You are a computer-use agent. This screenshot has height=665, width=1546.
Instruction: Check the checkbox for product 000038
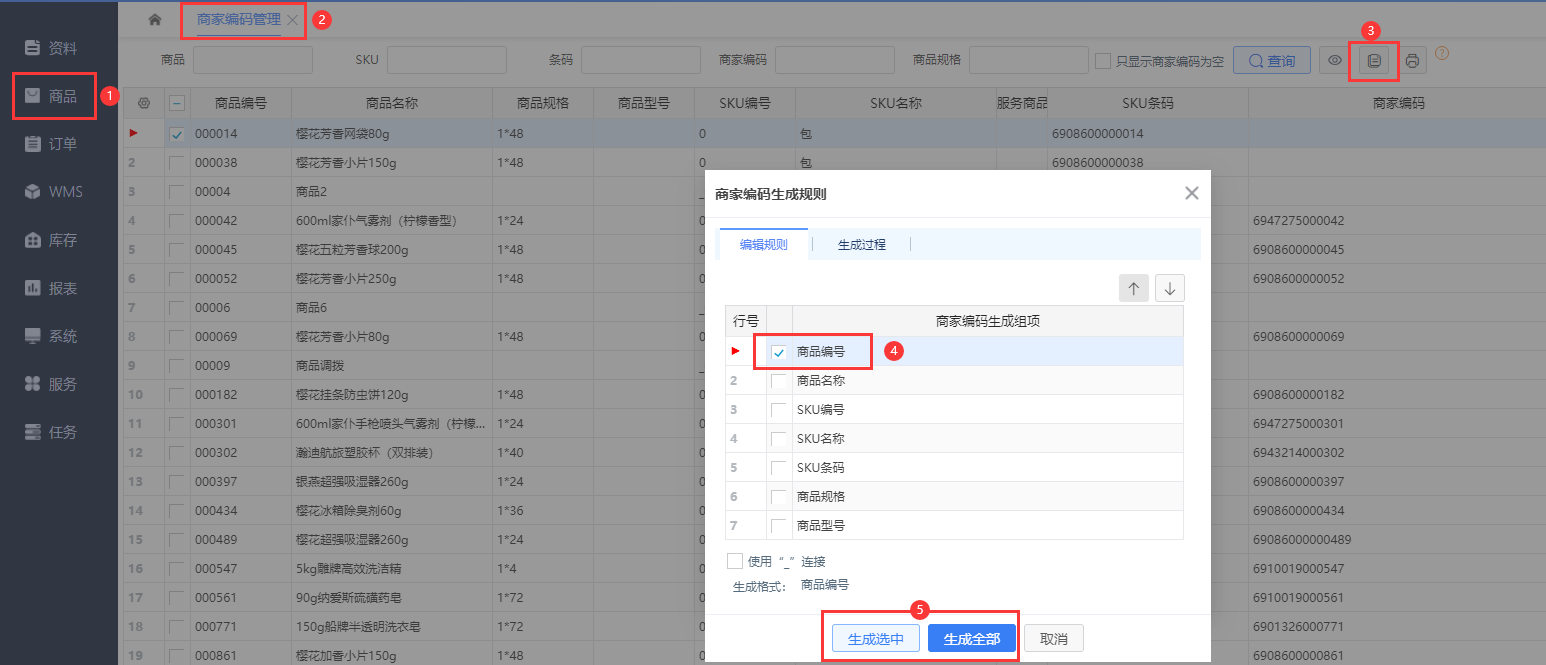(x=177, y=163)
